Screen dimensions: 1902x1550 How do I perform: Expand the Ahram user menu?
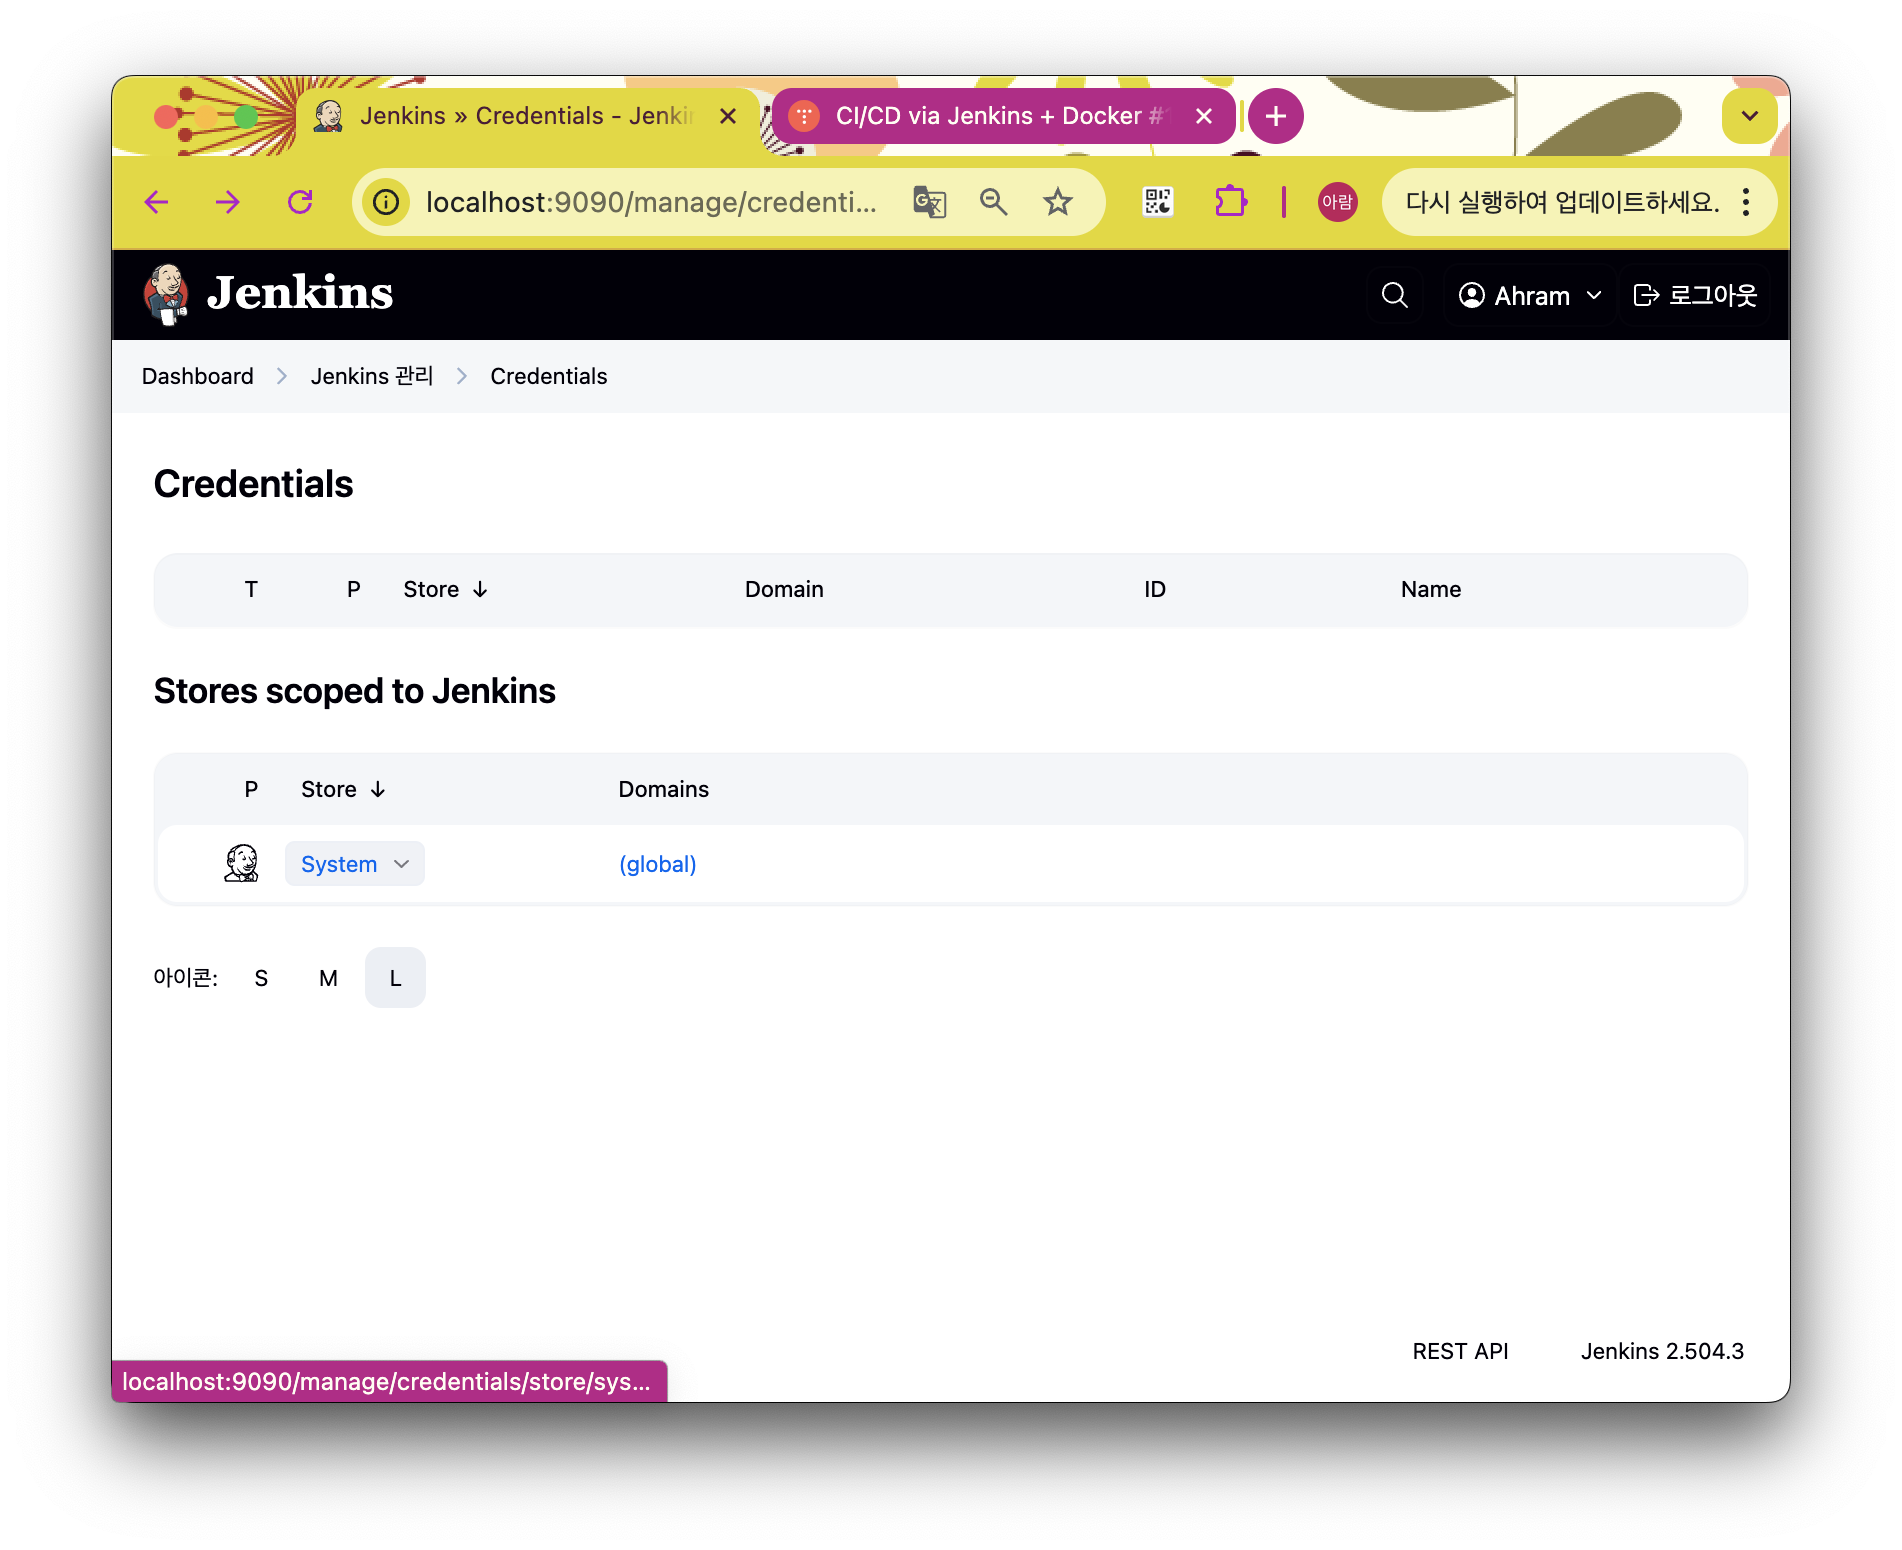coord(1530,295)
